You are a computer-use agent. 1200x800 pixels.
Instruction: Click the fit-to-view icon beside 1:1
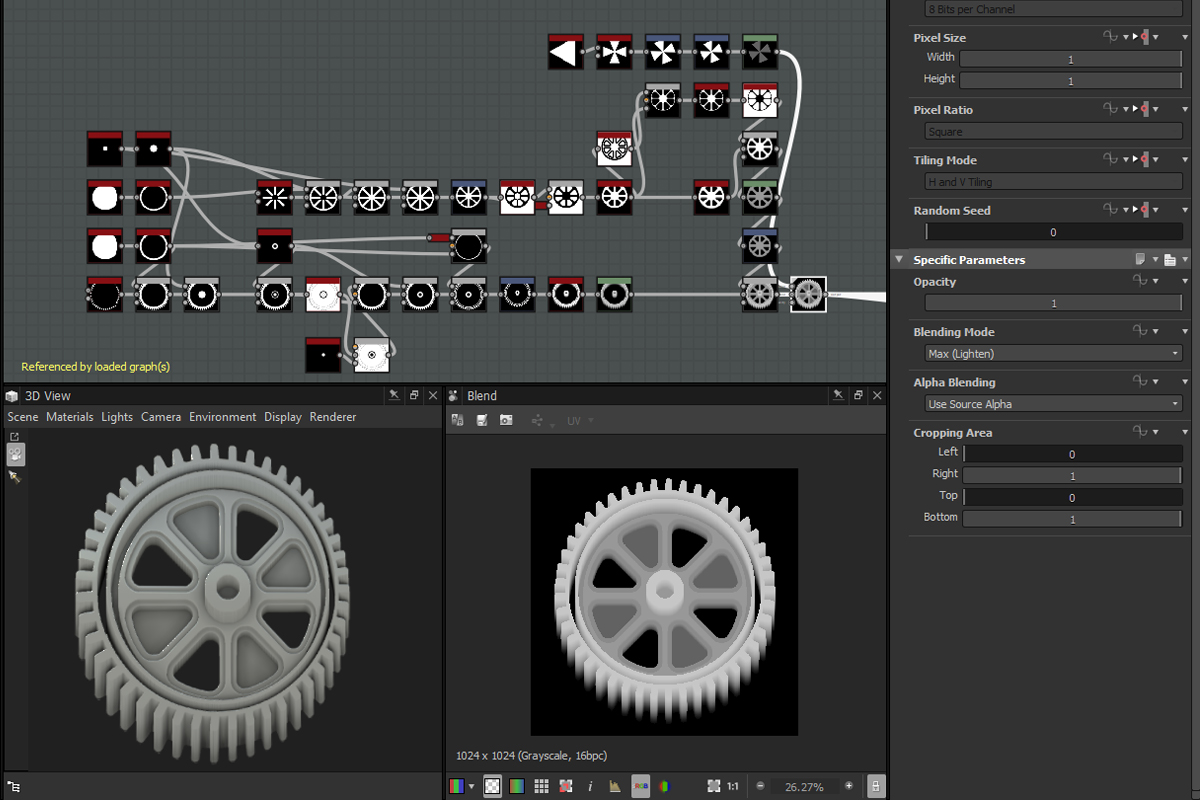coord(713,787)
